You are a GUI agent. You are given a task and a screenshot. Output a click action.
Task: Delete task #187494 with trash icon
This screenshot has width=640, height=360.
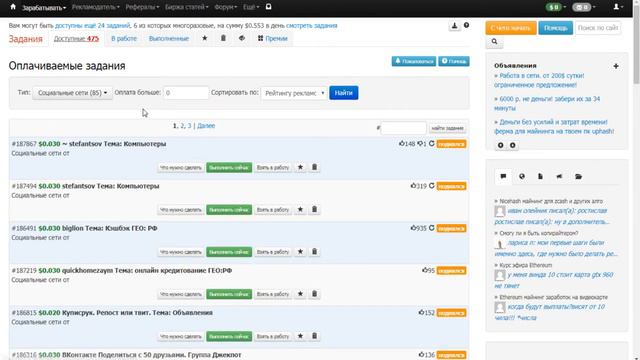coord(314,209)
